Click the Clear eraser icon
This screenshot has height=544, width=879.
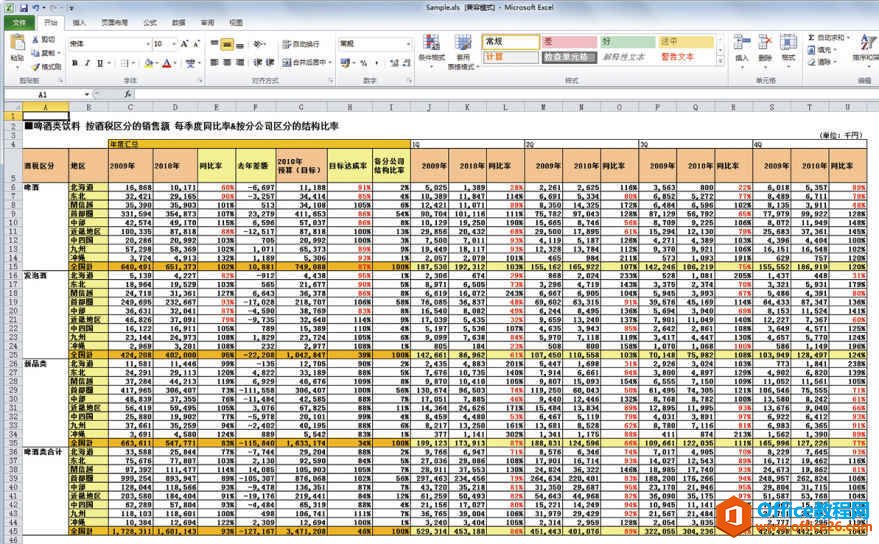811,62
